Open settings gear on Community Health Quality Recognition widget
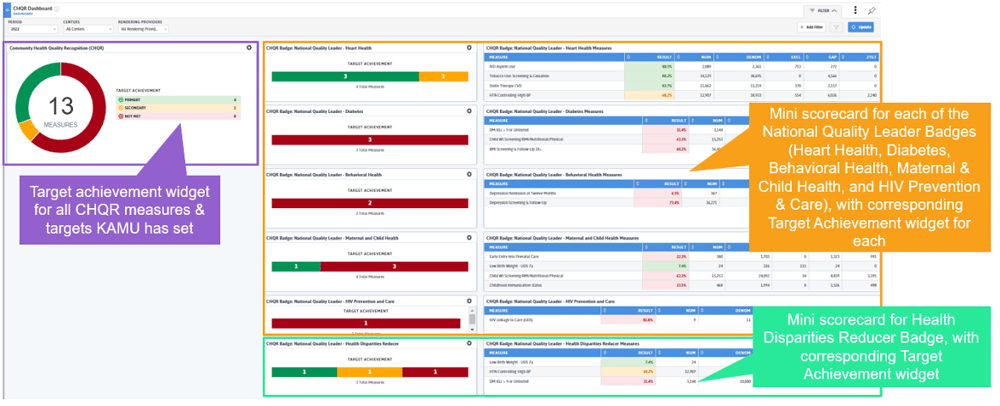This screenshot has height=406, width=1000. pos(249,47)
